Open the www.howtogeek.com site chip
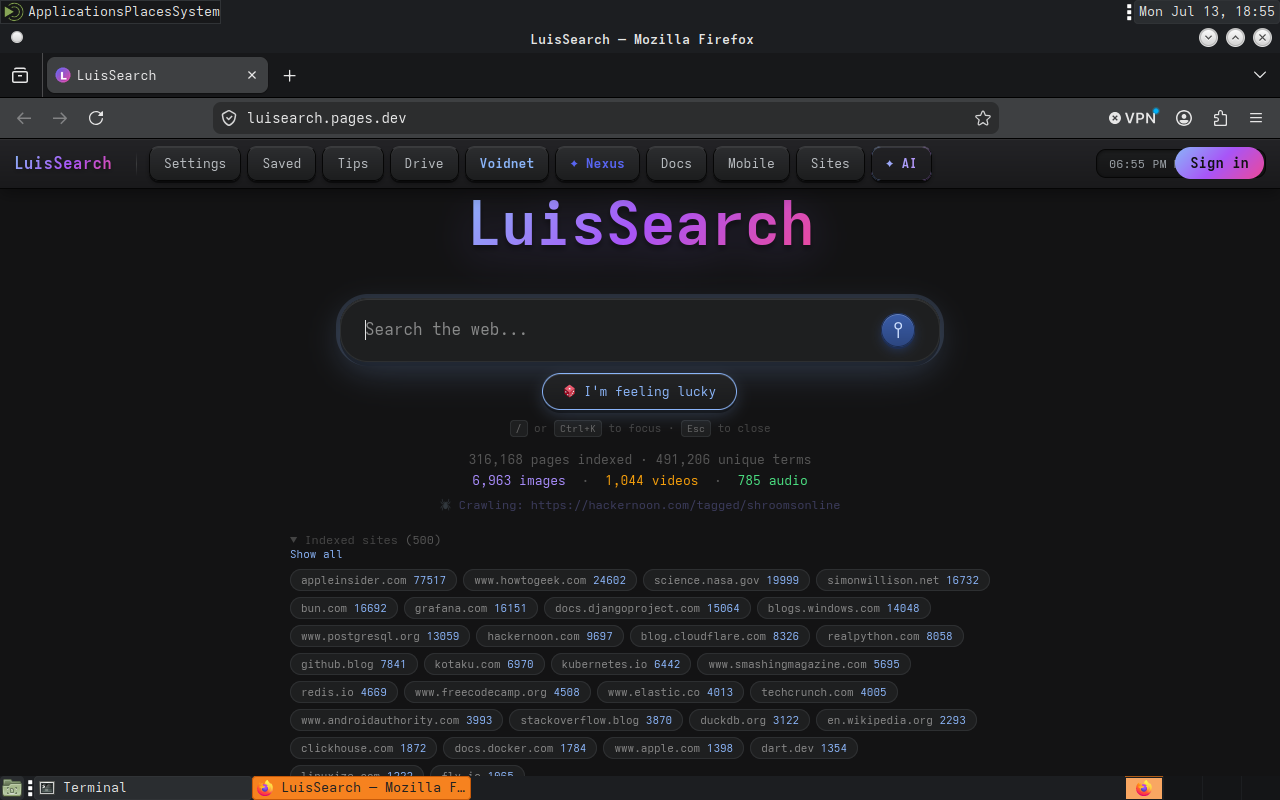This screenshot has width=1280, height=800. pos(550,580)
